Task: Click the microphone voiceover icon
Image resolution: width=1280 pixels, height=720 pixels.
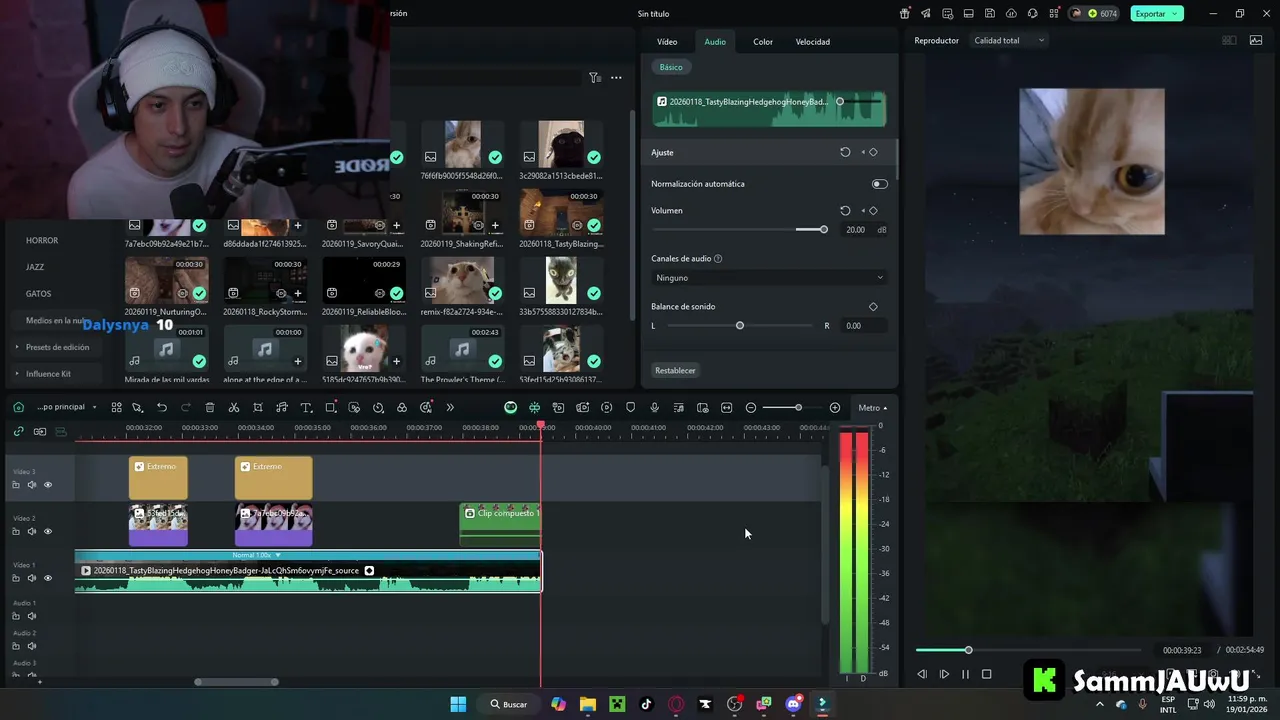Action: (x=654, y=407)
